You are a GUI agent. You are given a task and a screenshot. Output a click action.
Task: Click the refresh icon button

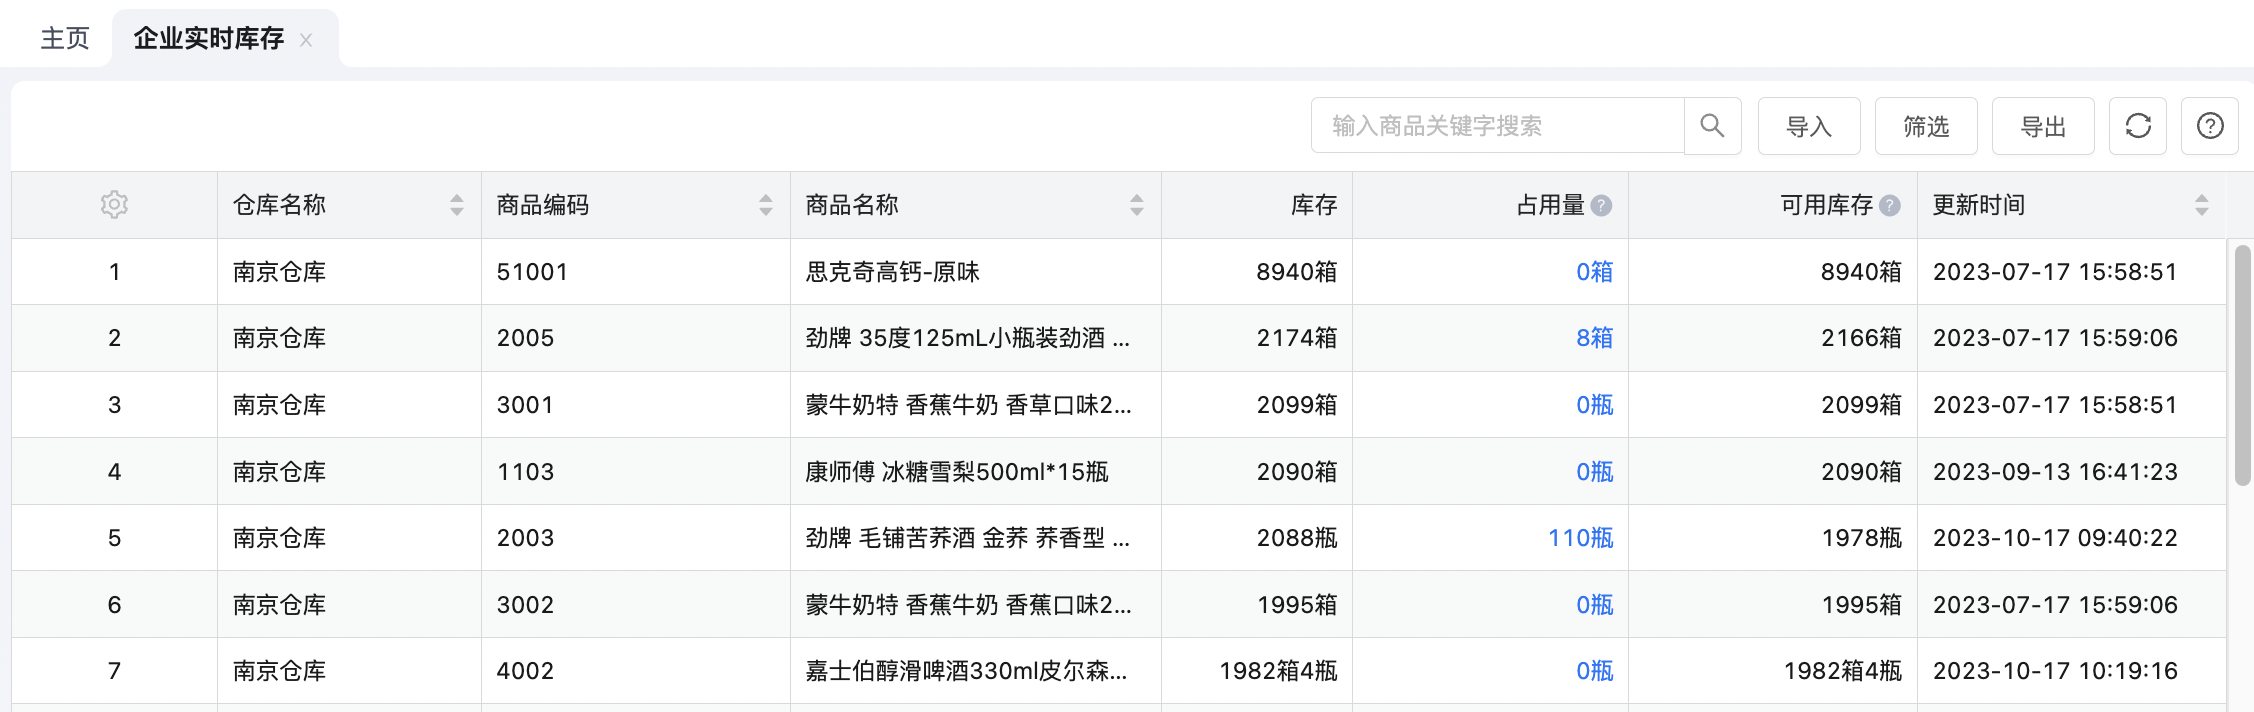point(2138,126)
